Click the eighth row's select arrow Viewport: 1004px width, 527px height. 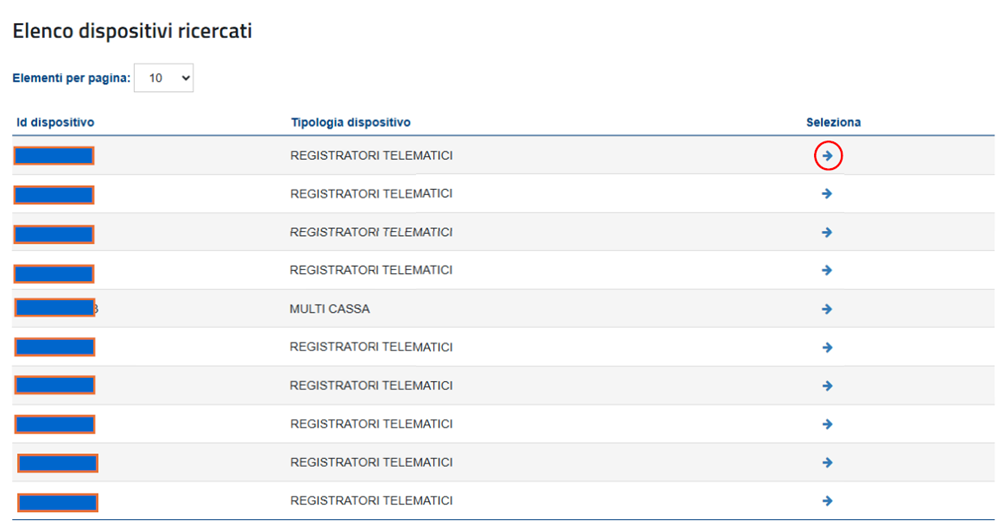coord(827,424)
